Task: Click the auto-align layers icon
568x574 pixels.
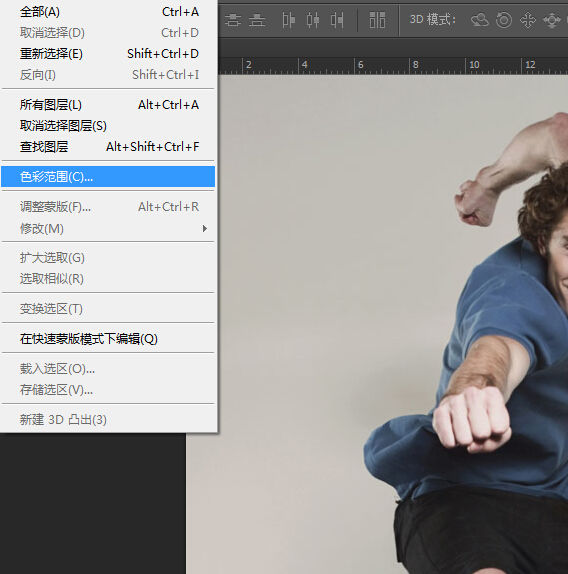Action: (377, 20)
